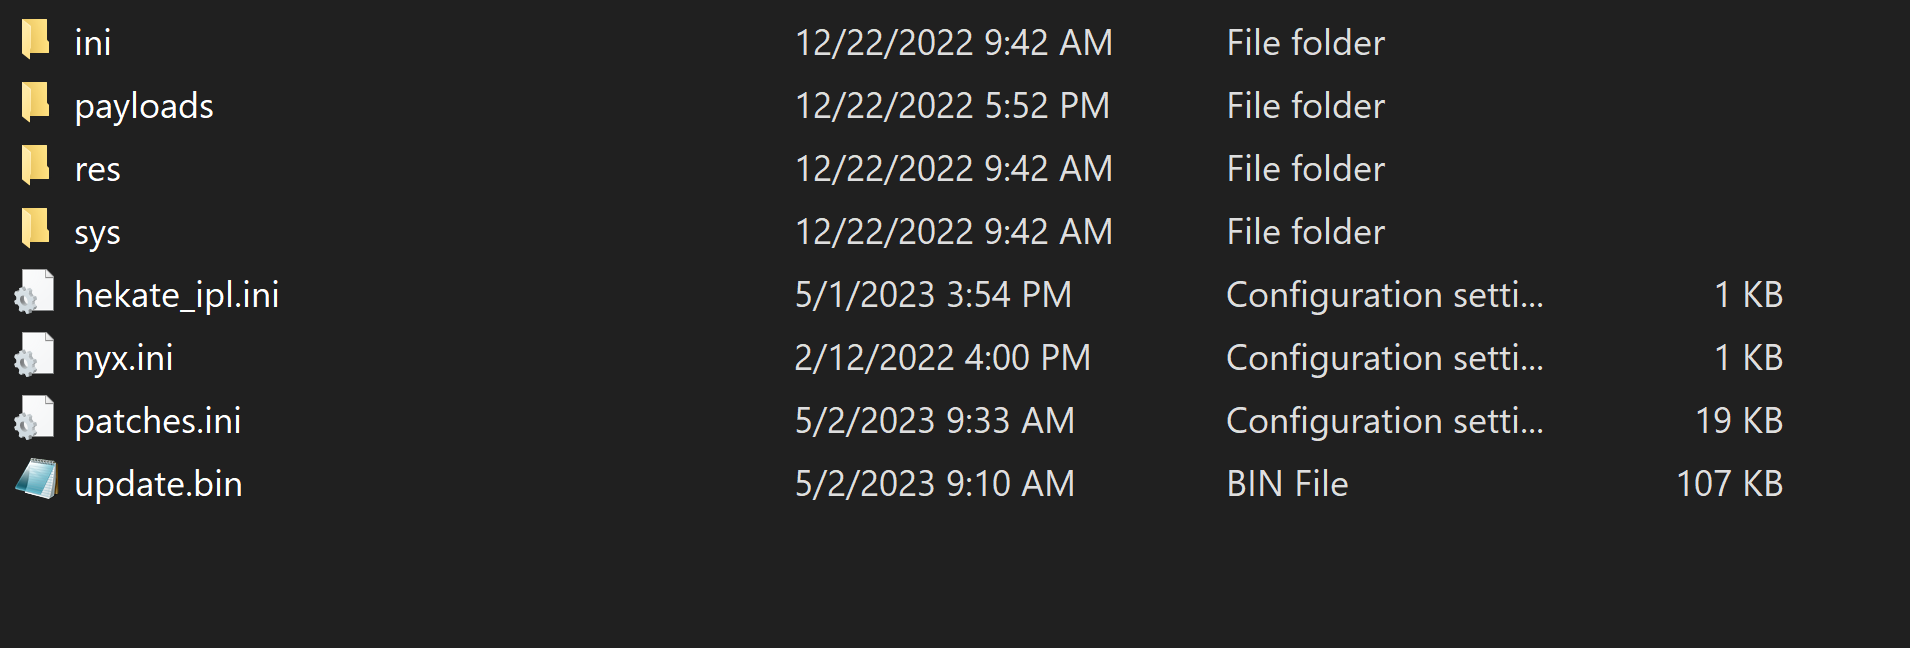Select the payloads folder icon
1910x648 pixels.
tap(36, 103)
